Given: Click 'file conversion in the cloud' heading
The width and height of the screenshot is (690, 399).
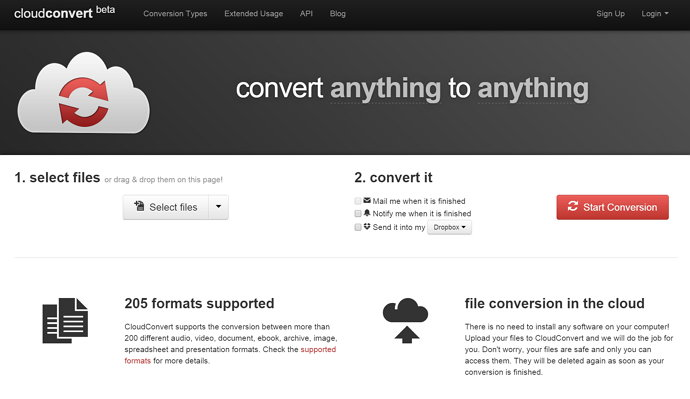Looking at the screenshot, I should pos(554,303).
